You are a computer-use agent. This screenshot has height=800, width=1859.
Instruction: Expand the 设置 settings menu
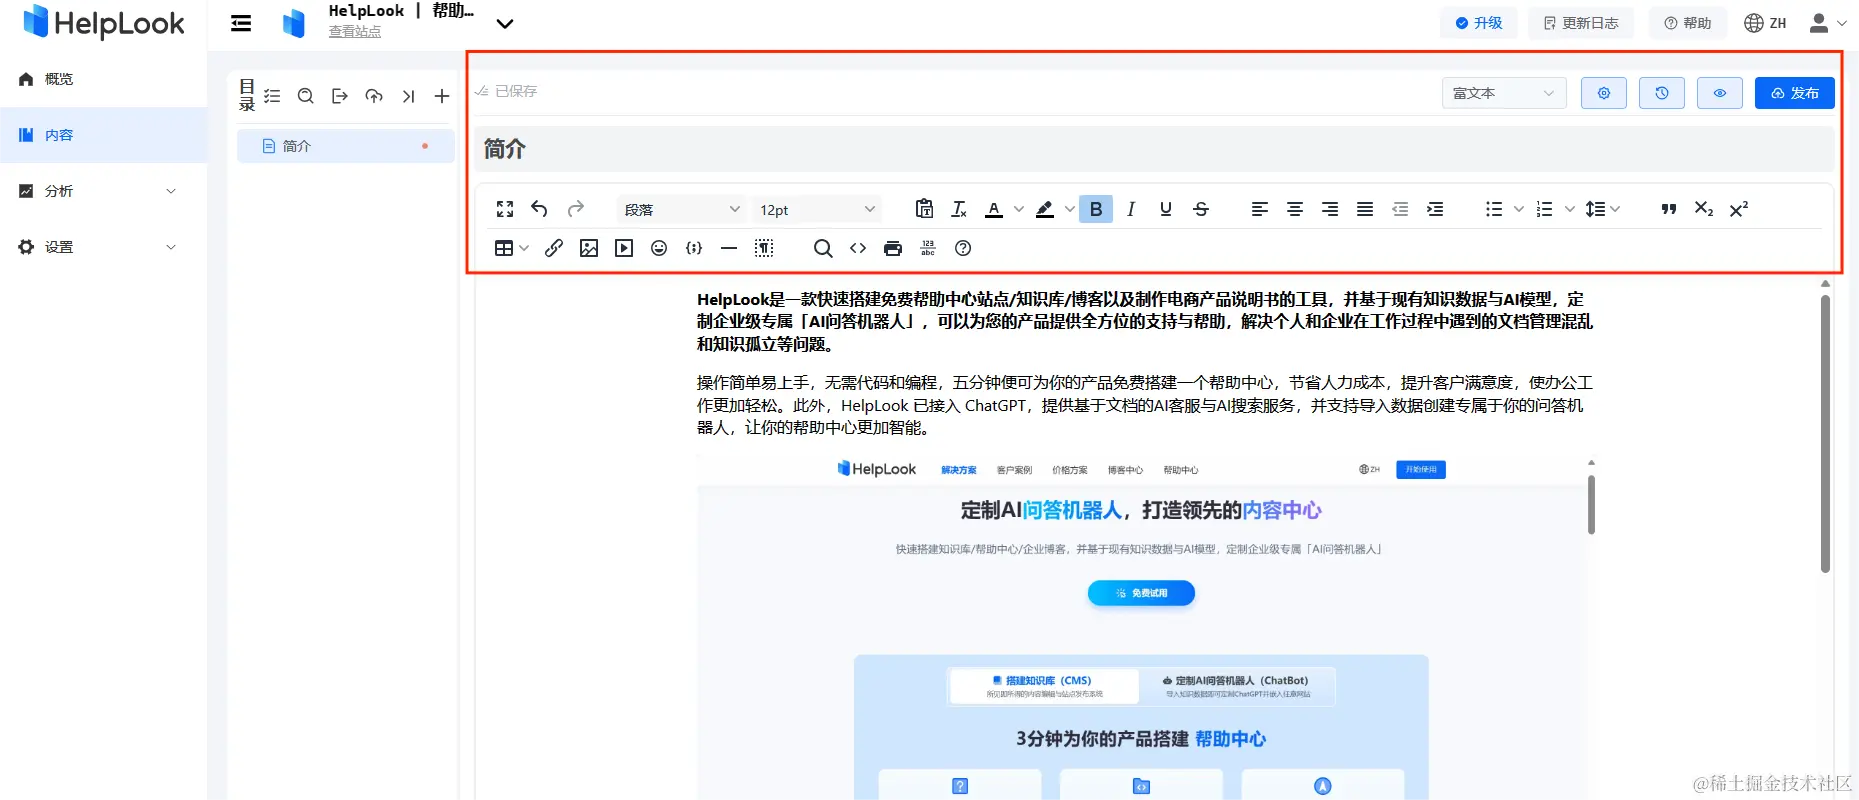[x=103, y=247]
